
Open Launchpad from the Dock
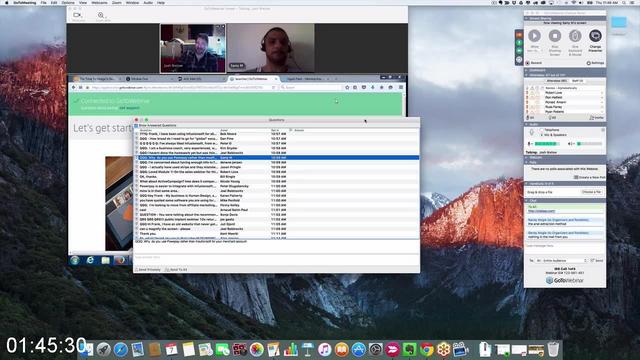pyautogui.click(x=104, y=349)
